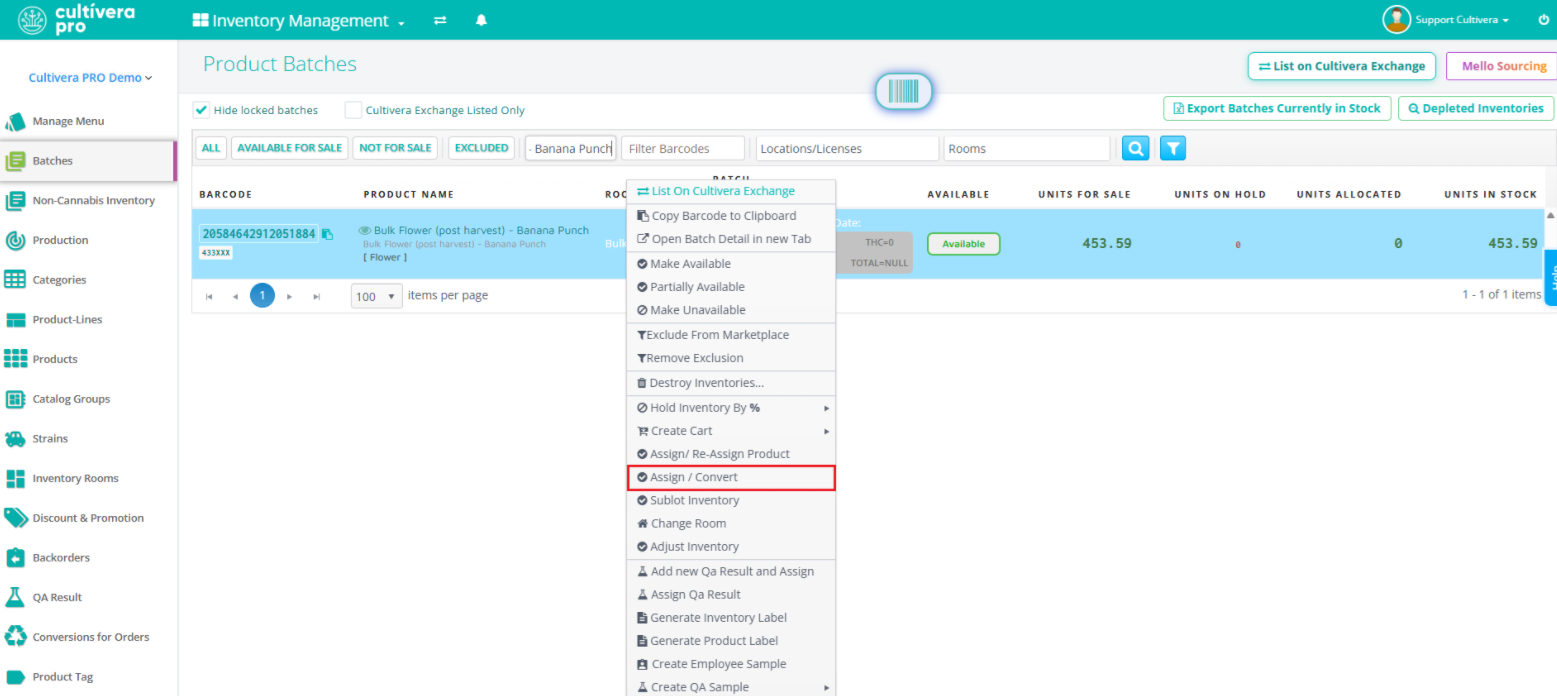The height and width of the screenshot is (696, 1557).
Task: Choose Adjust Inventory from context menu
Action: click(731, 546)
